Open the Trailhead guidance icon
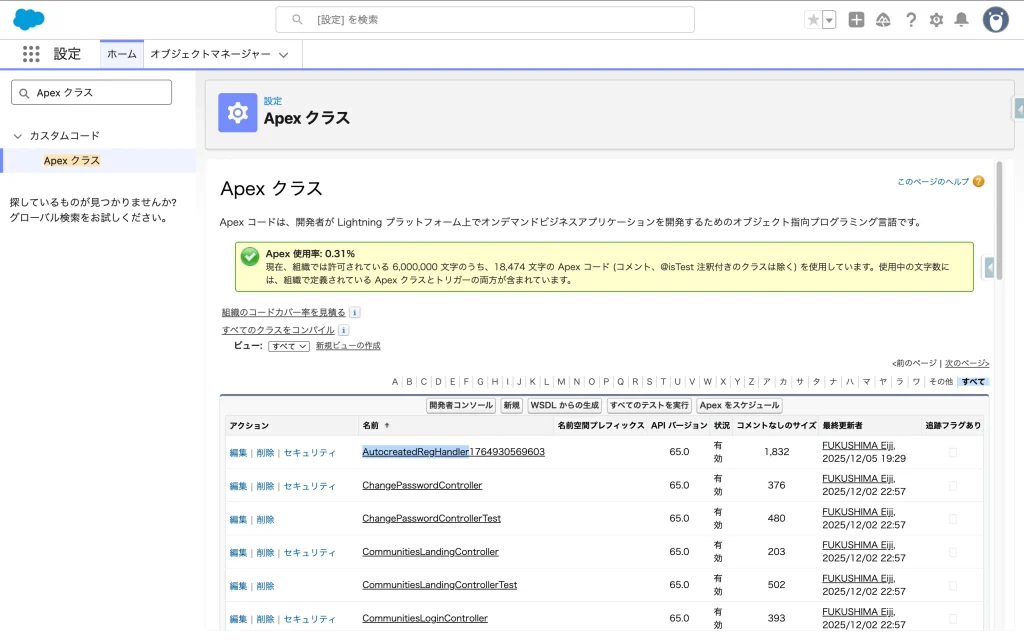Screen dimensions: 1024x640 (883, 20)
